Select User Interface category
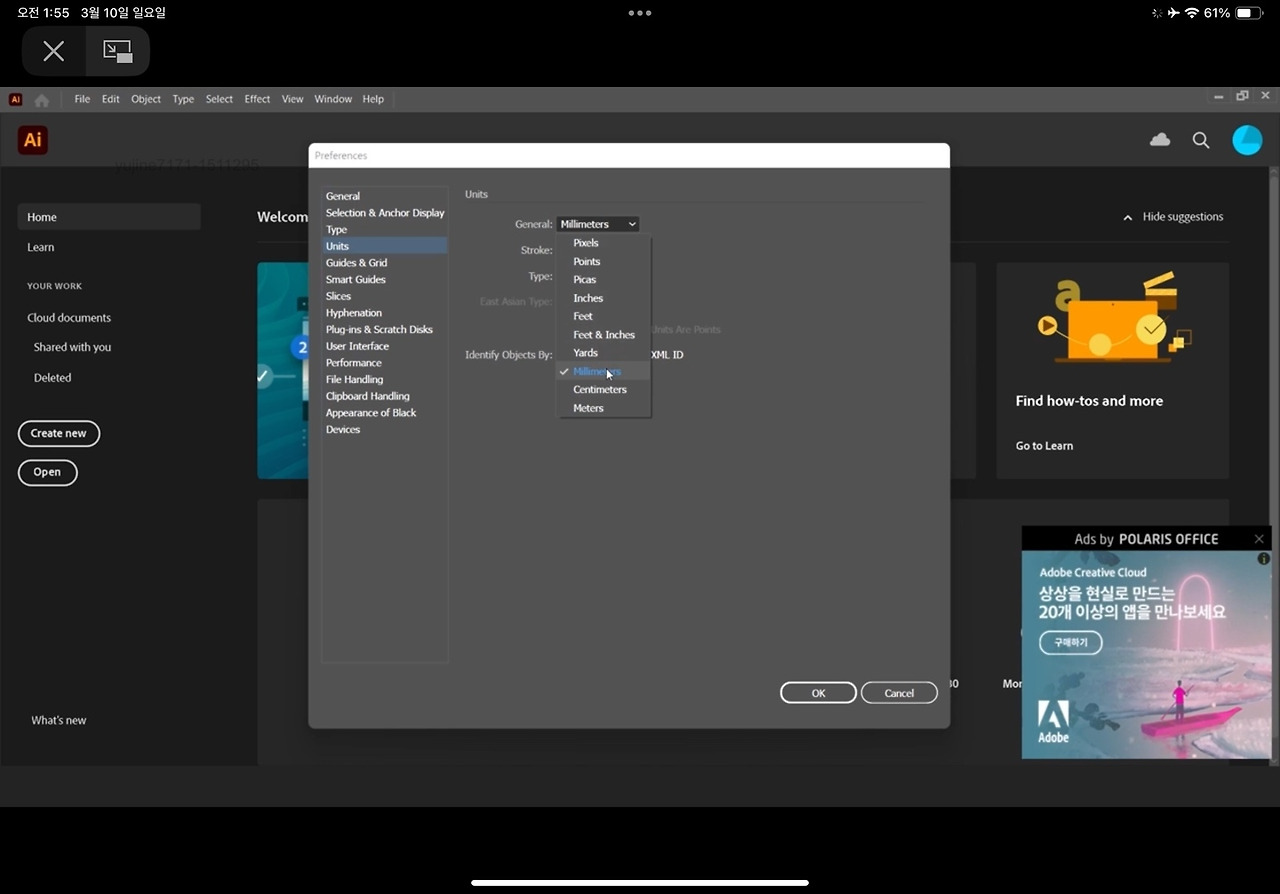 [384, 346]
